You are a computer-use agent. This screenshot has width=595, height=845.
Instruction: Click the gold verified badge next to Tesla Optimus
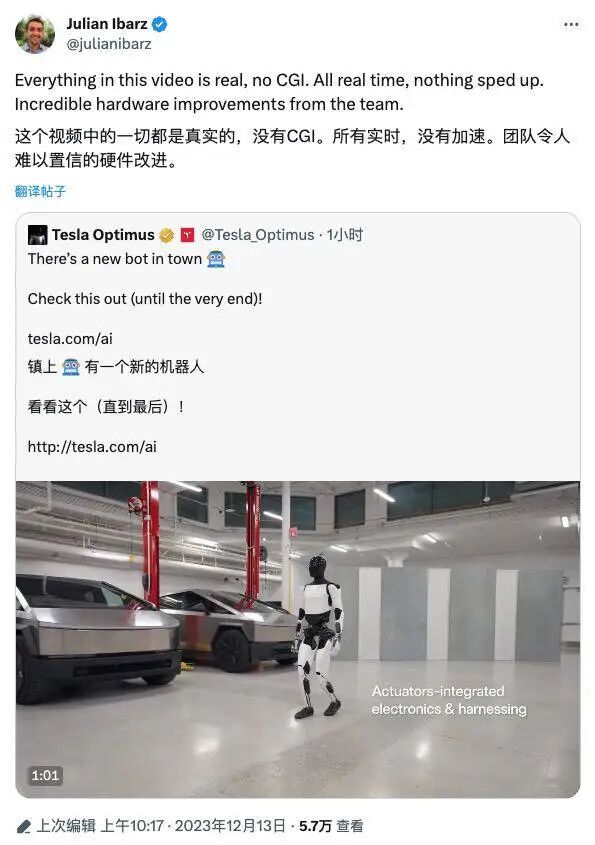(x=167, y=235)
